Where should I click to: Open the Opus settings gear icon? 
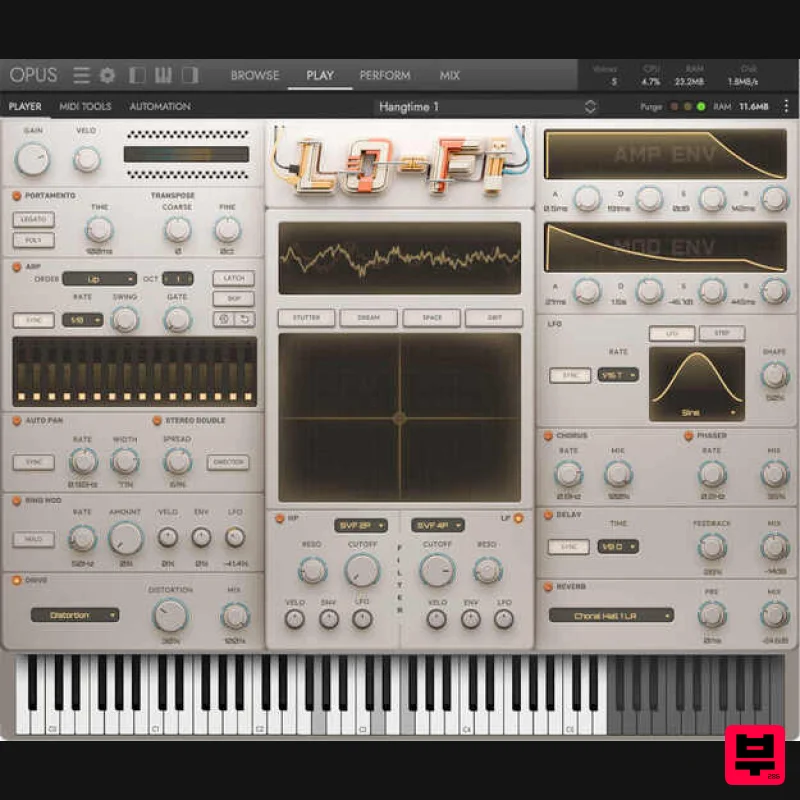click(x=106, y=75)
